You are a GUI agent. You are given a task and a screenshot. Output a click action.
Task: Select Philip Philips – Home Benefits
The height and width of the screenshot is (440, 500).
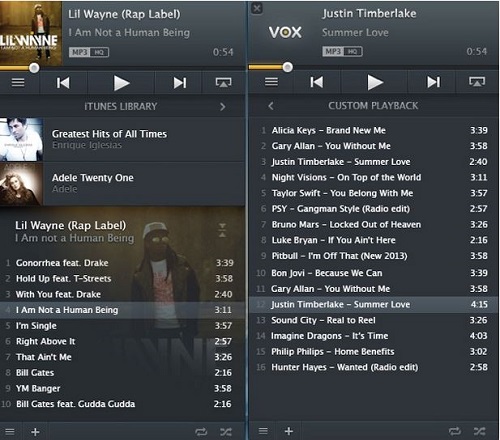pyautogui.click(x=374, y=351)
